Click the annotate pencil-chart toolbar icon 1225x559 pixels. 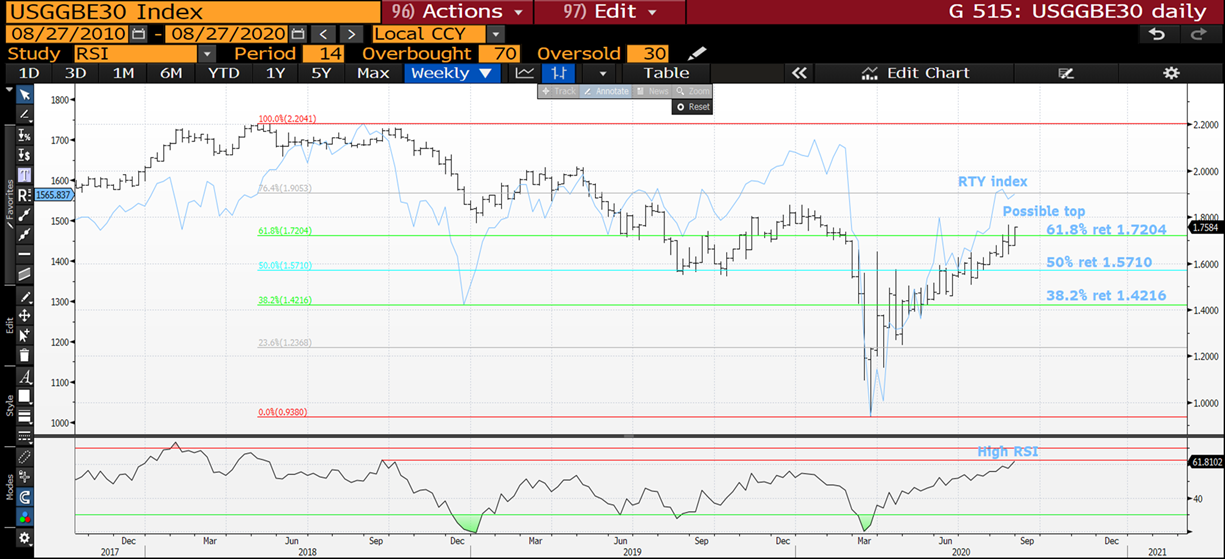pos(1066,73)
